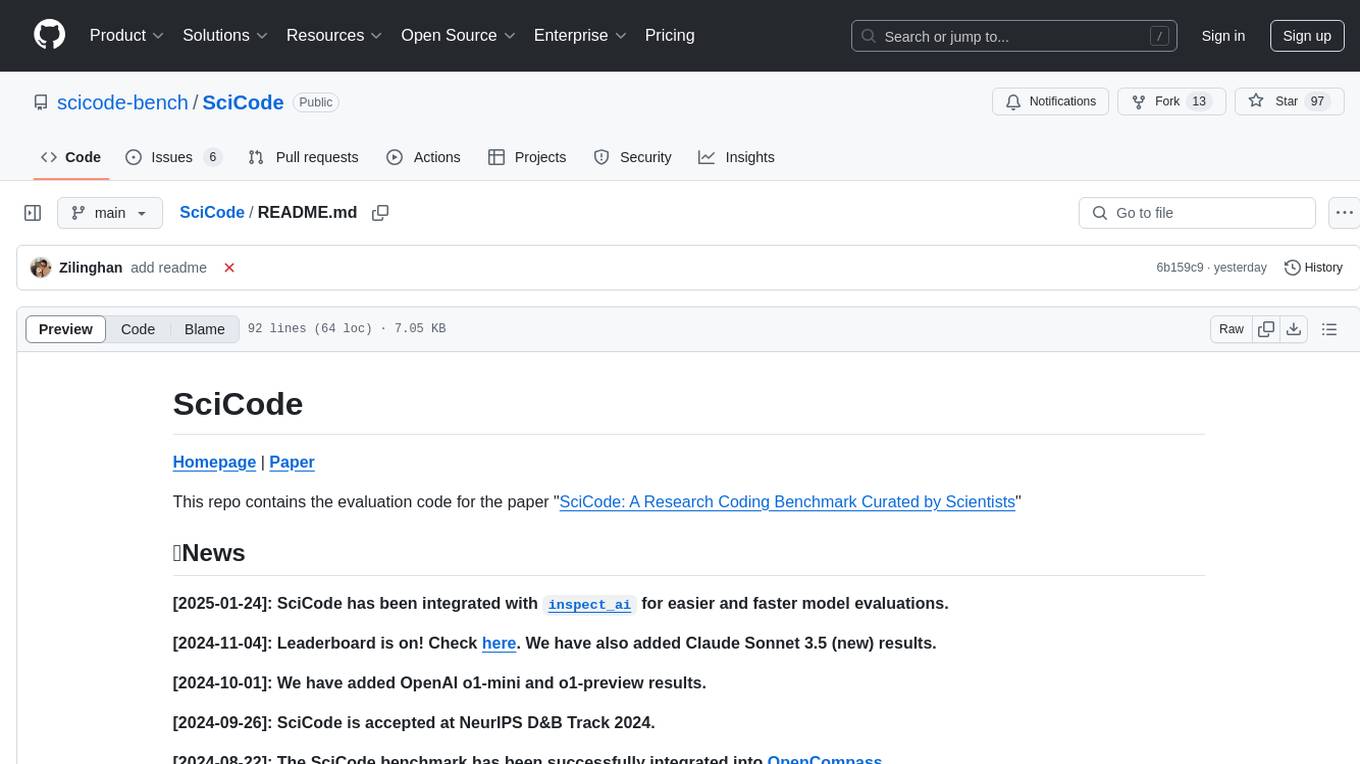The height and width of the screenshot is (764, 1360).
Task: Expand the Solutions menu
Action: click(x=225, y=35)
